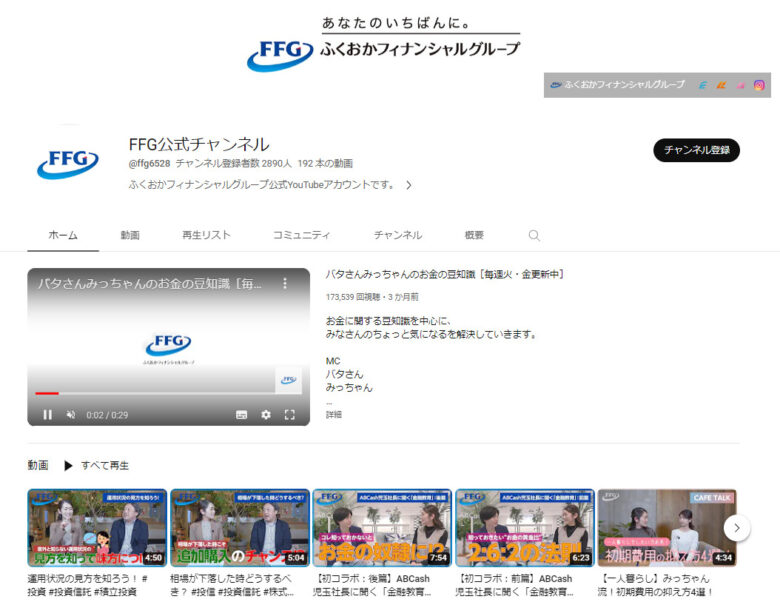Open the 動画 section heading
Screen dimensions: 780x602
[x=38, y=465]
